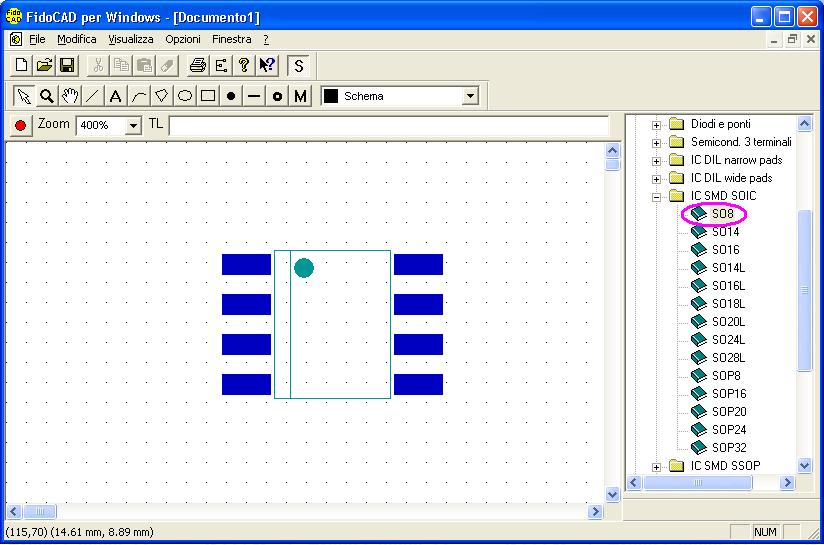The height and width of the screenshot is (545, 824).
Task: Select the text tool
Action: (115, 96)
